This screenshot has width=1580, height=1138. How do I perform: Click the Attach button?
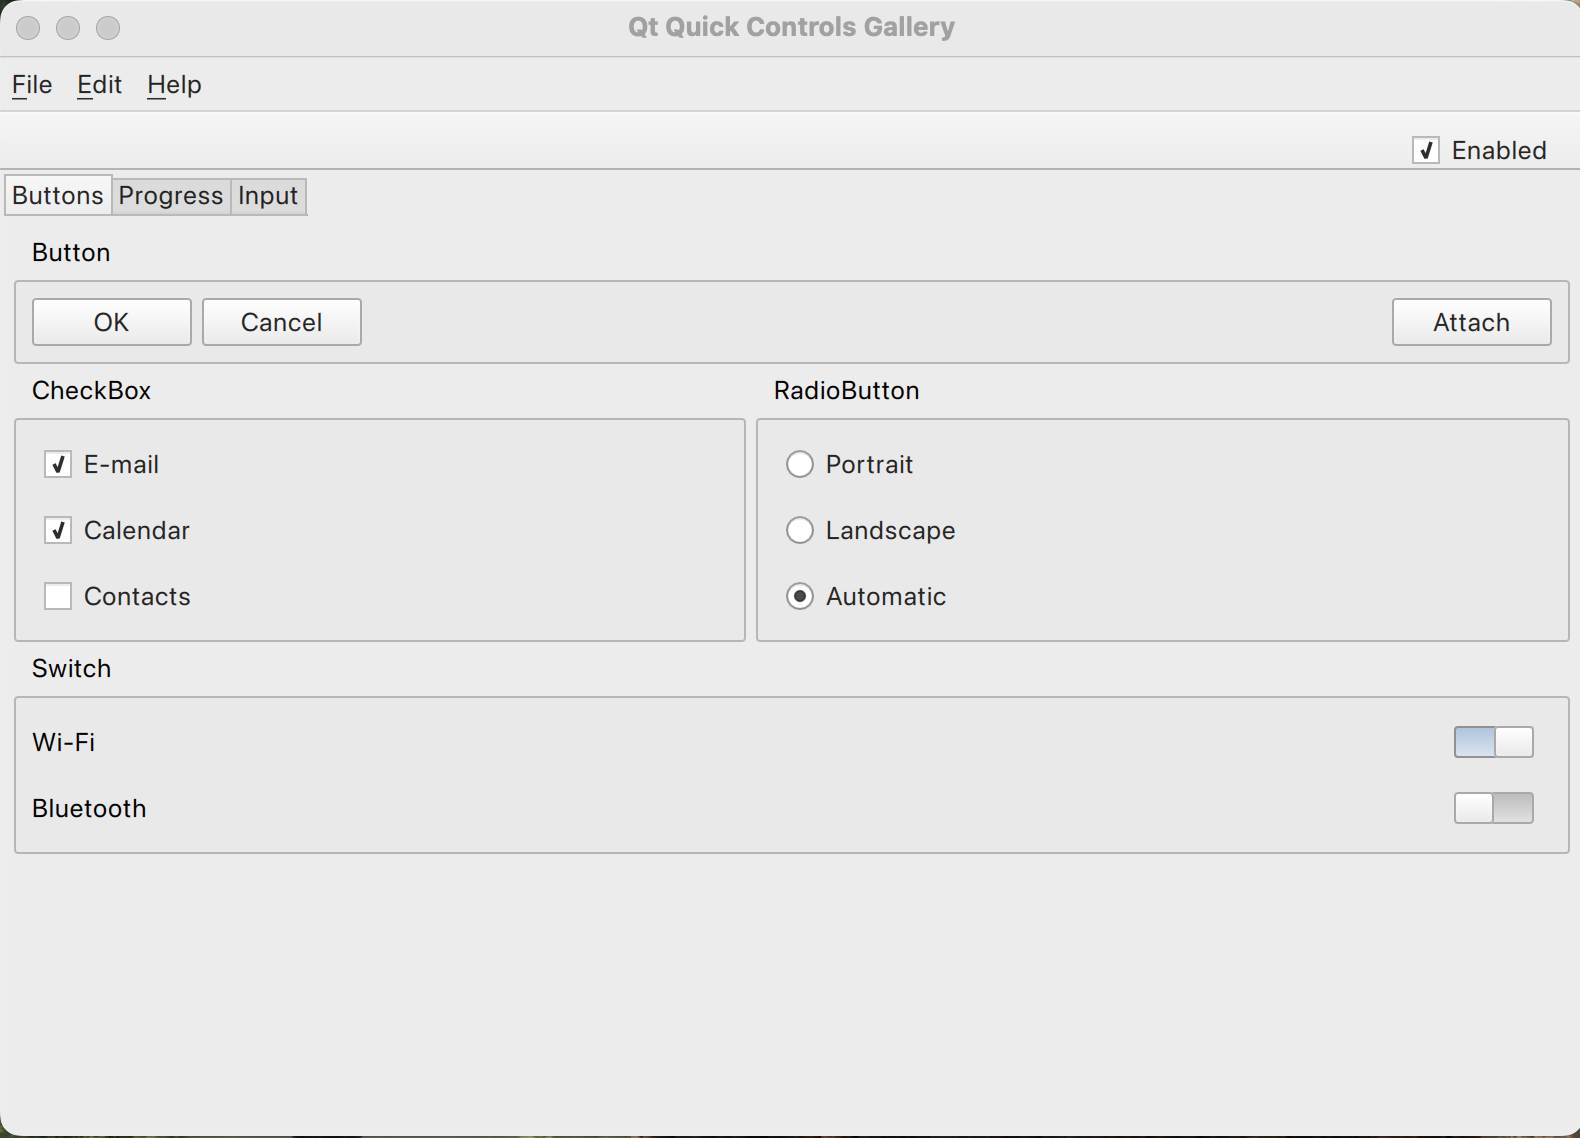tap(1471, 322)
